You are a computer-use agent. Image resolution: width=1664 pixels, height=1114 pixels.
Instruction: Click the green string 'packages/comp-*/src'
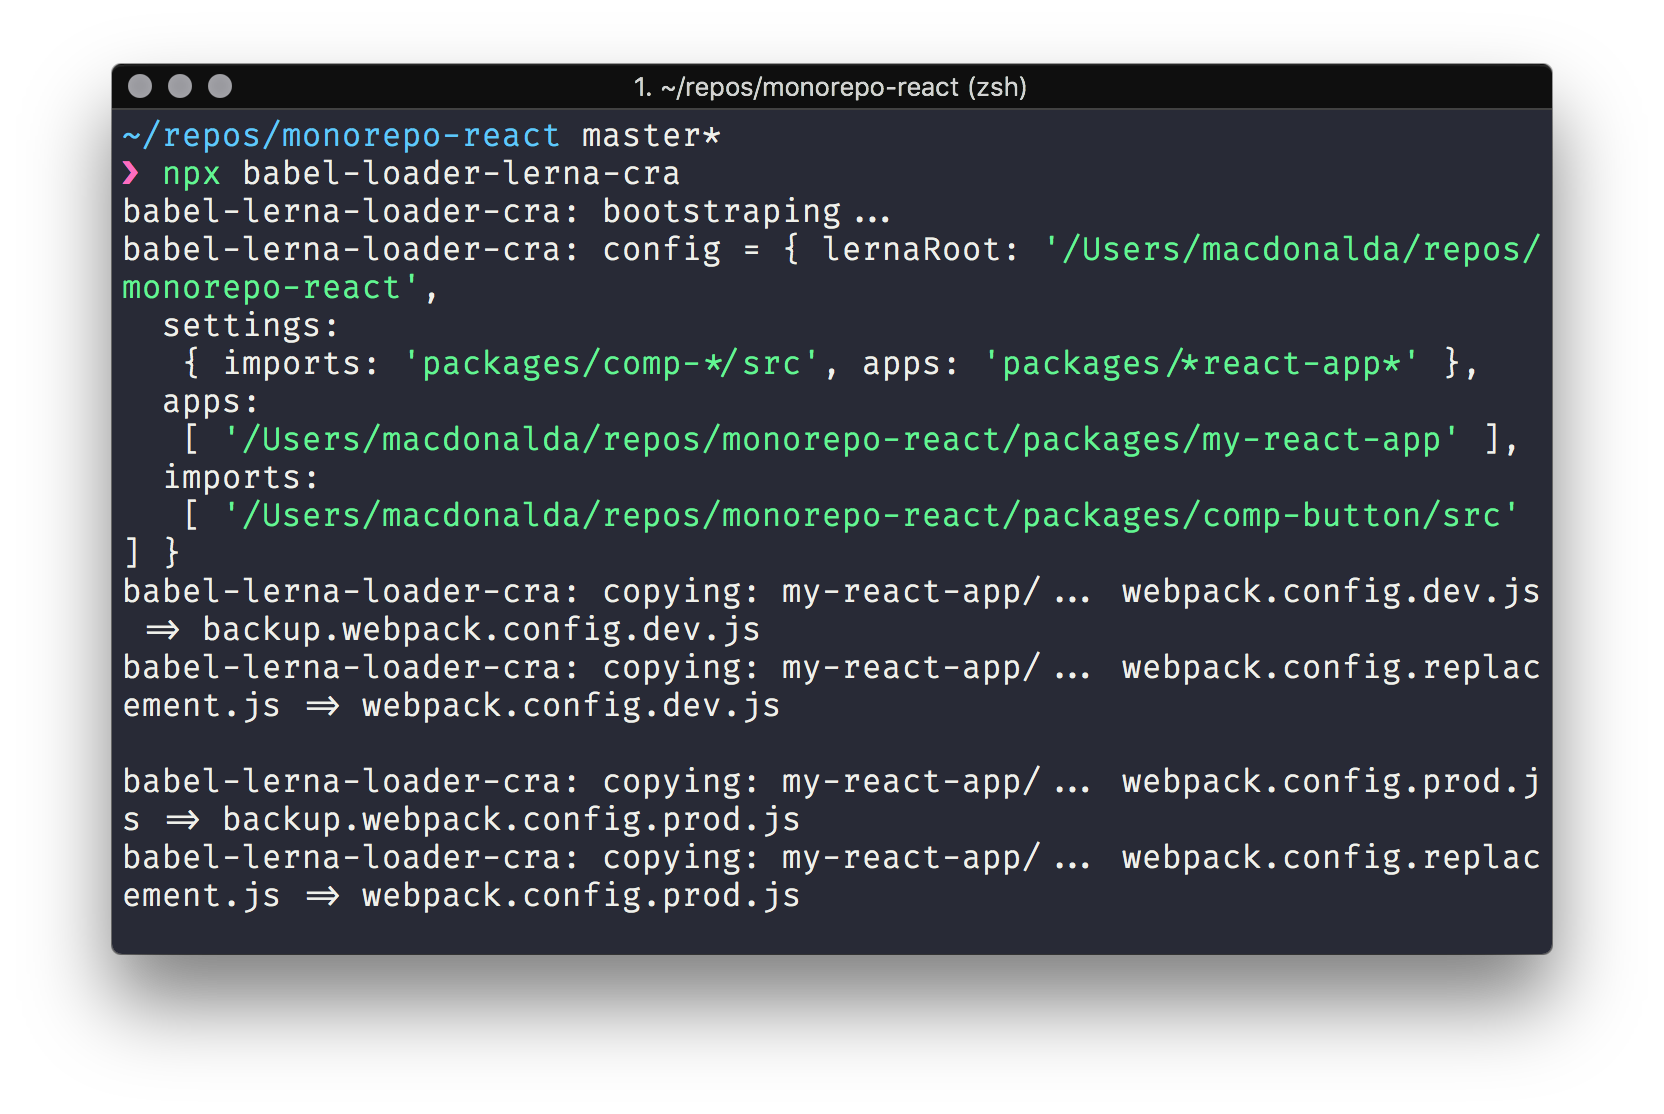pyautogui.click(x=611, y=364)
